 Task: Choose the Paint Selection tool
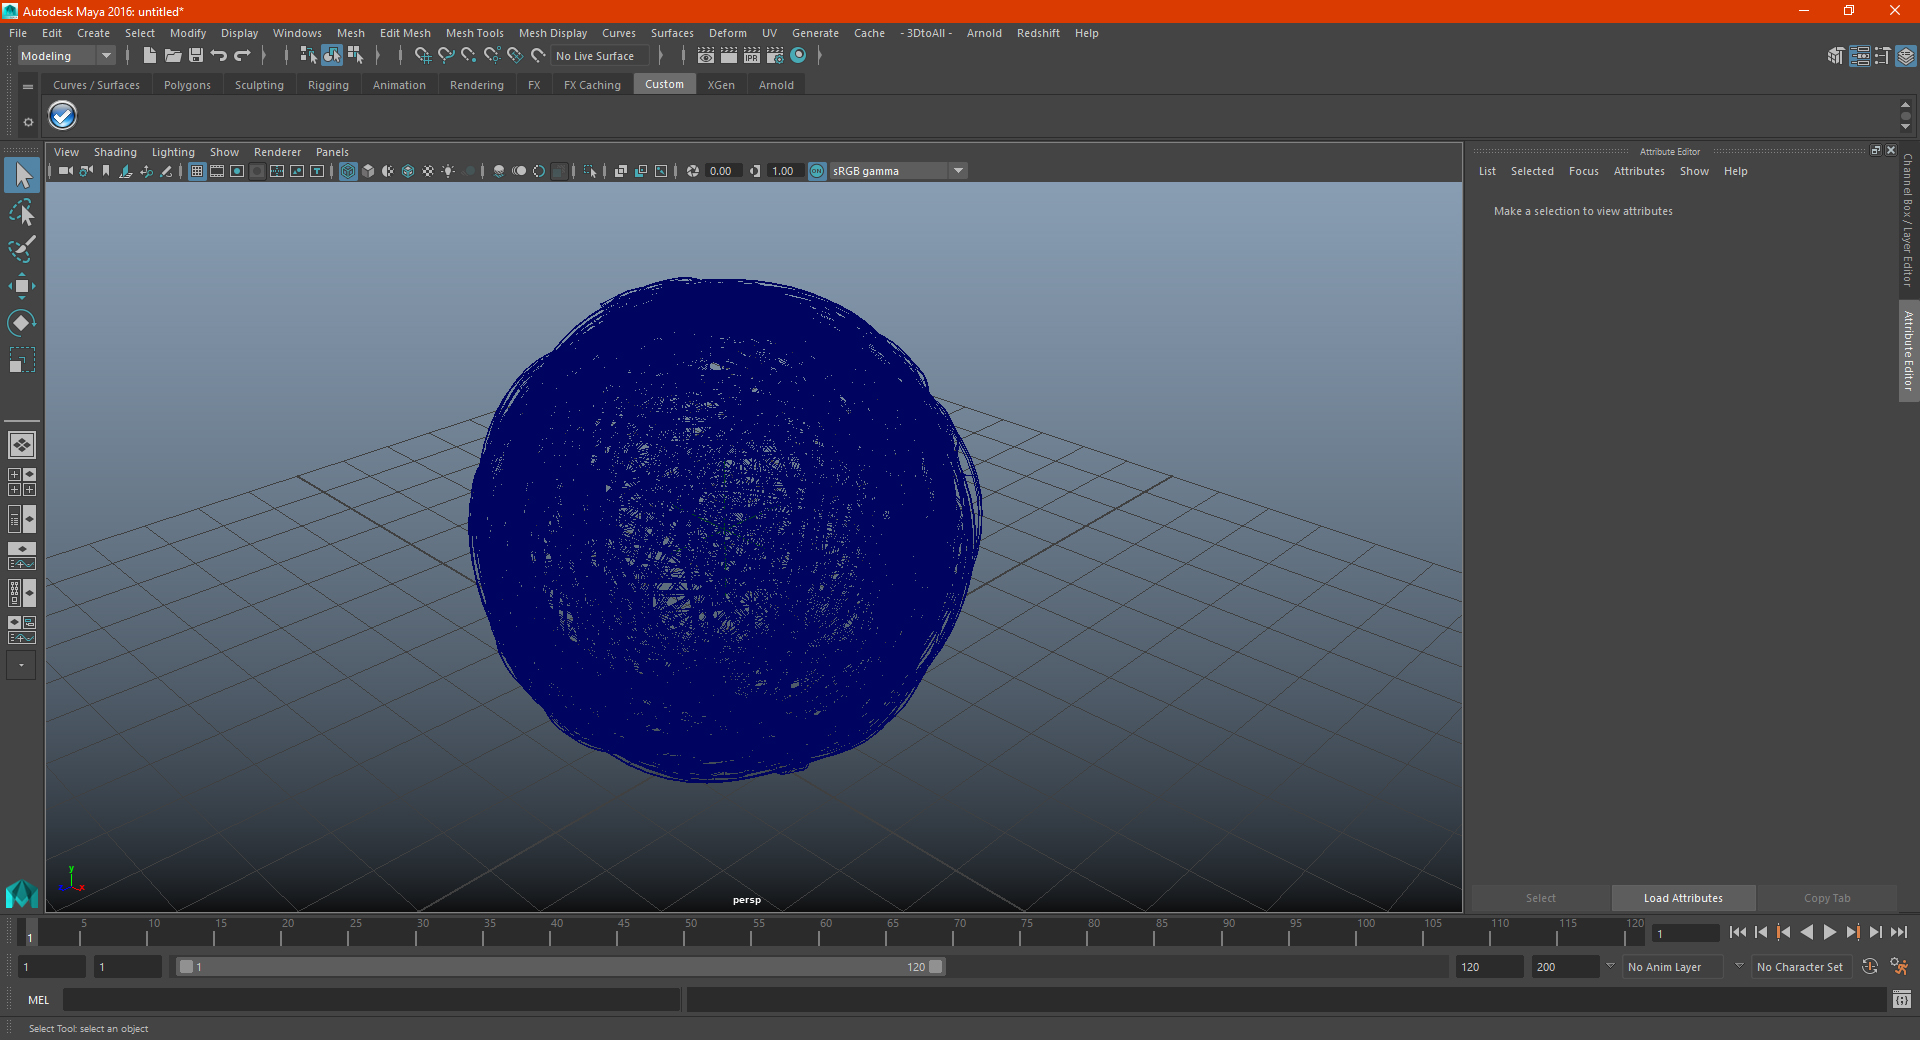click(22, 249)
